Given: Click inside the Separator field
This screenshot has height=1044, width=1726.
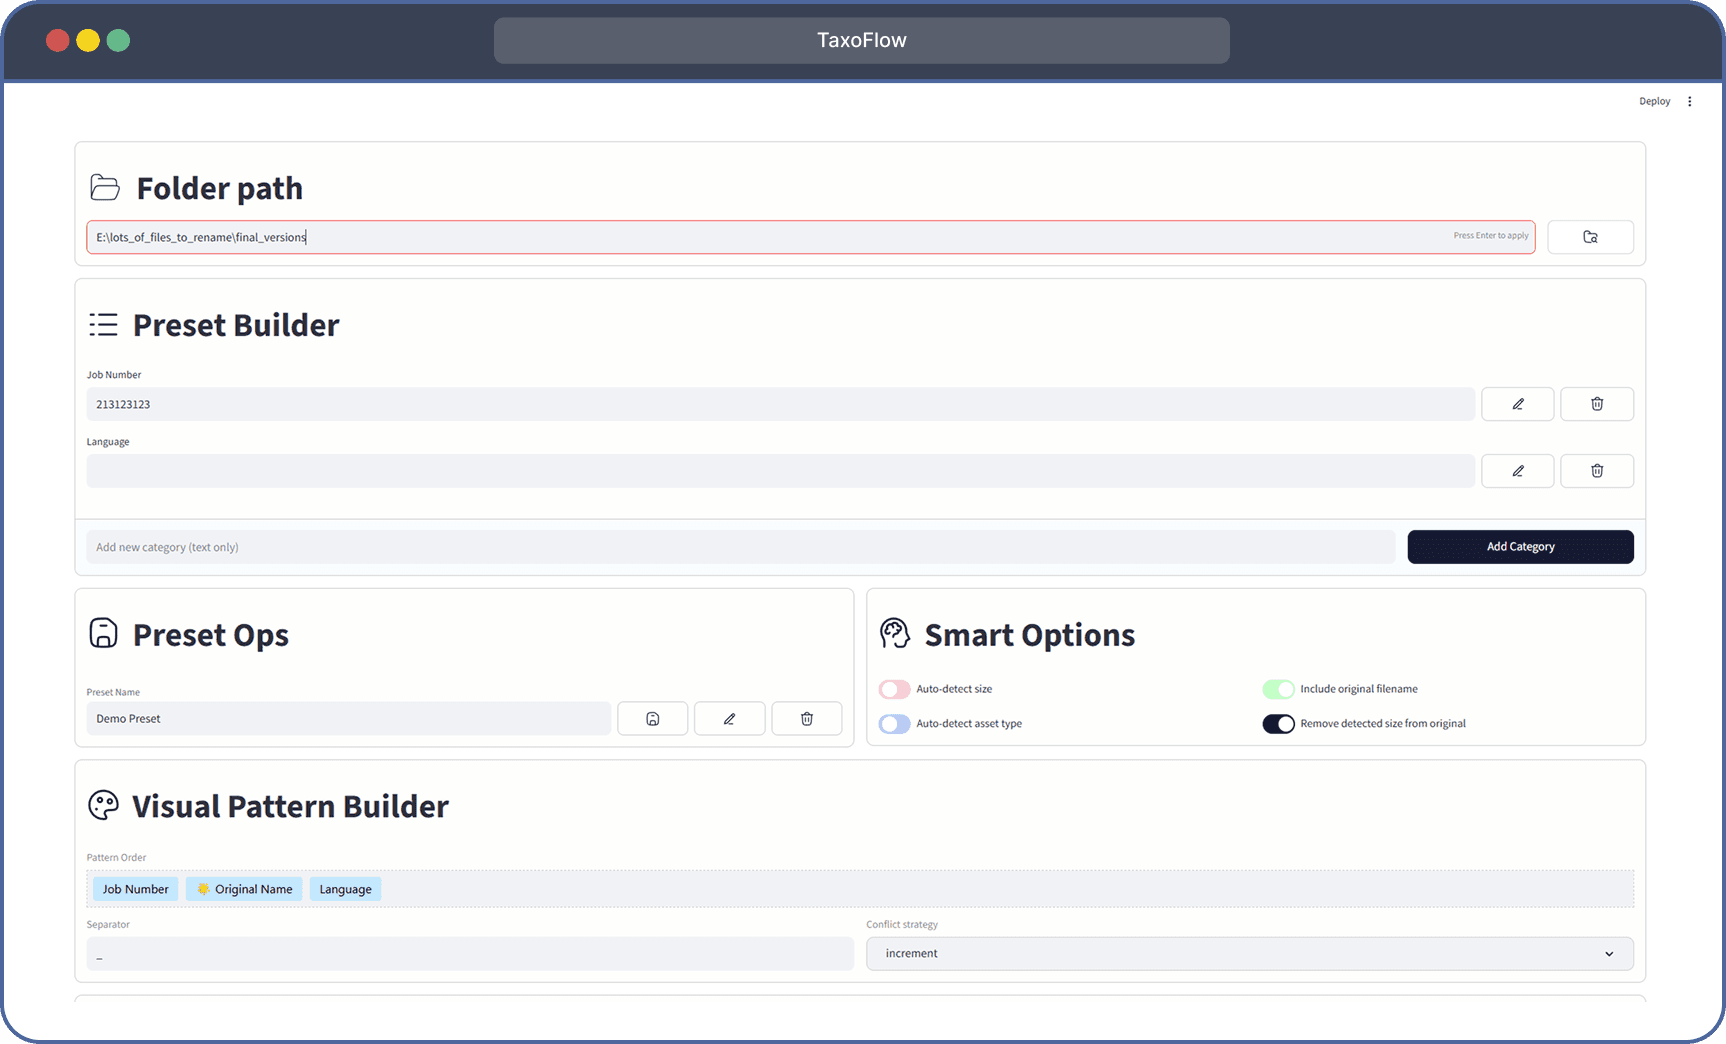Looking at the screenshot, I should tap(469, 953).
